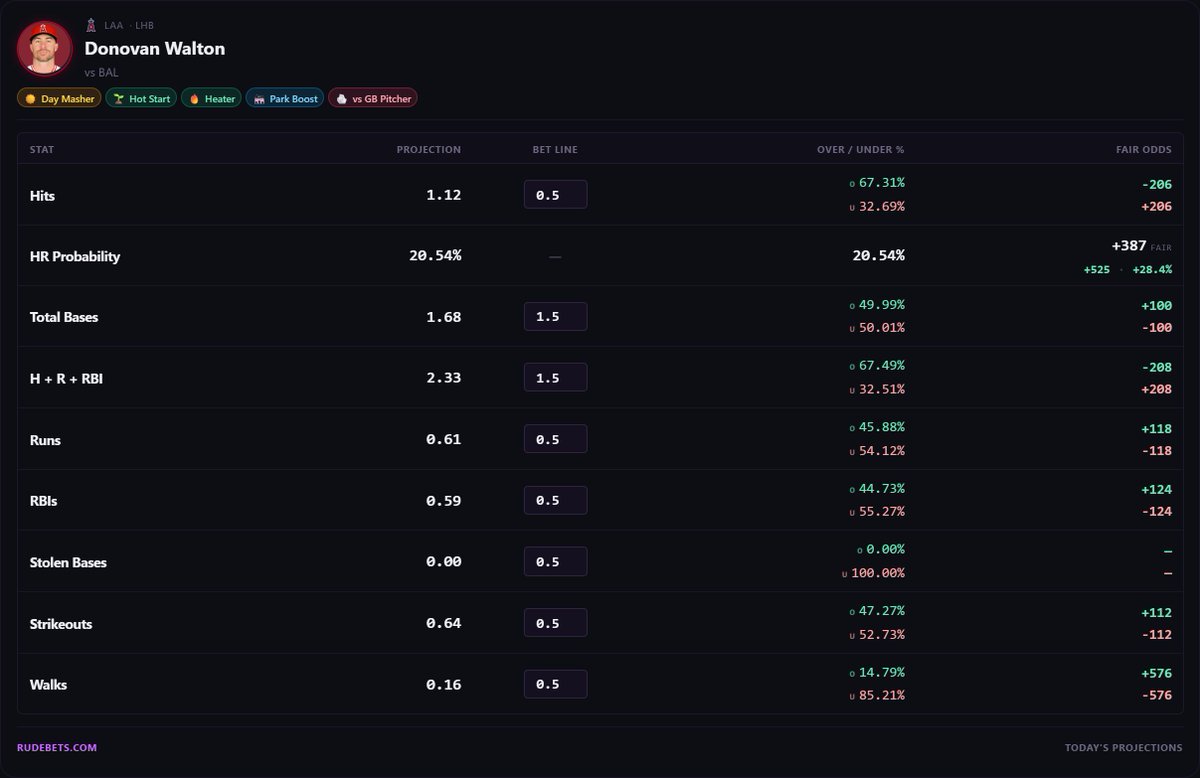Edit the Runs bet line field

[x=555, y=439]
